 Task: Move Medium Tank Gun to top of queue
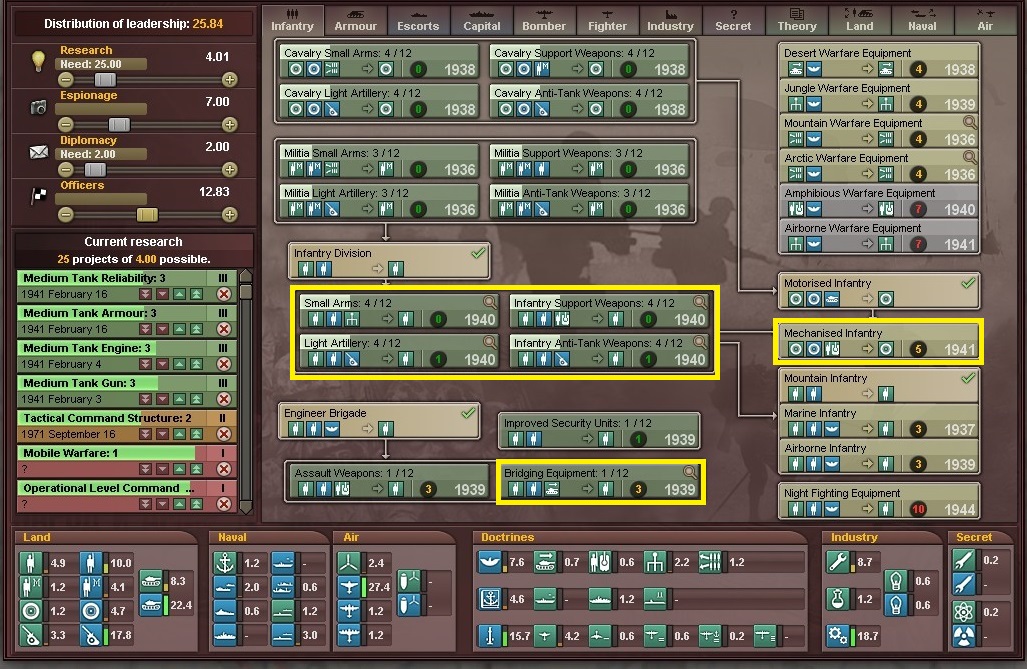pyautogui.click(x=196, y=399)
